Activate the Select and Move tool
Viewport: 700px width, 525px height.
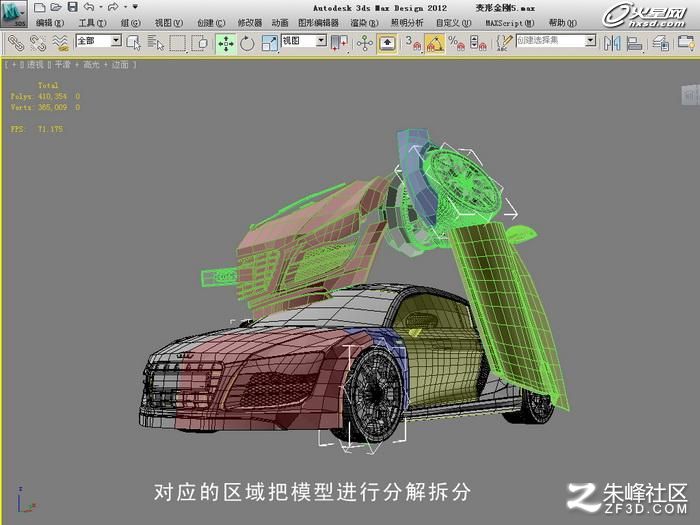(x=226, y=44)
